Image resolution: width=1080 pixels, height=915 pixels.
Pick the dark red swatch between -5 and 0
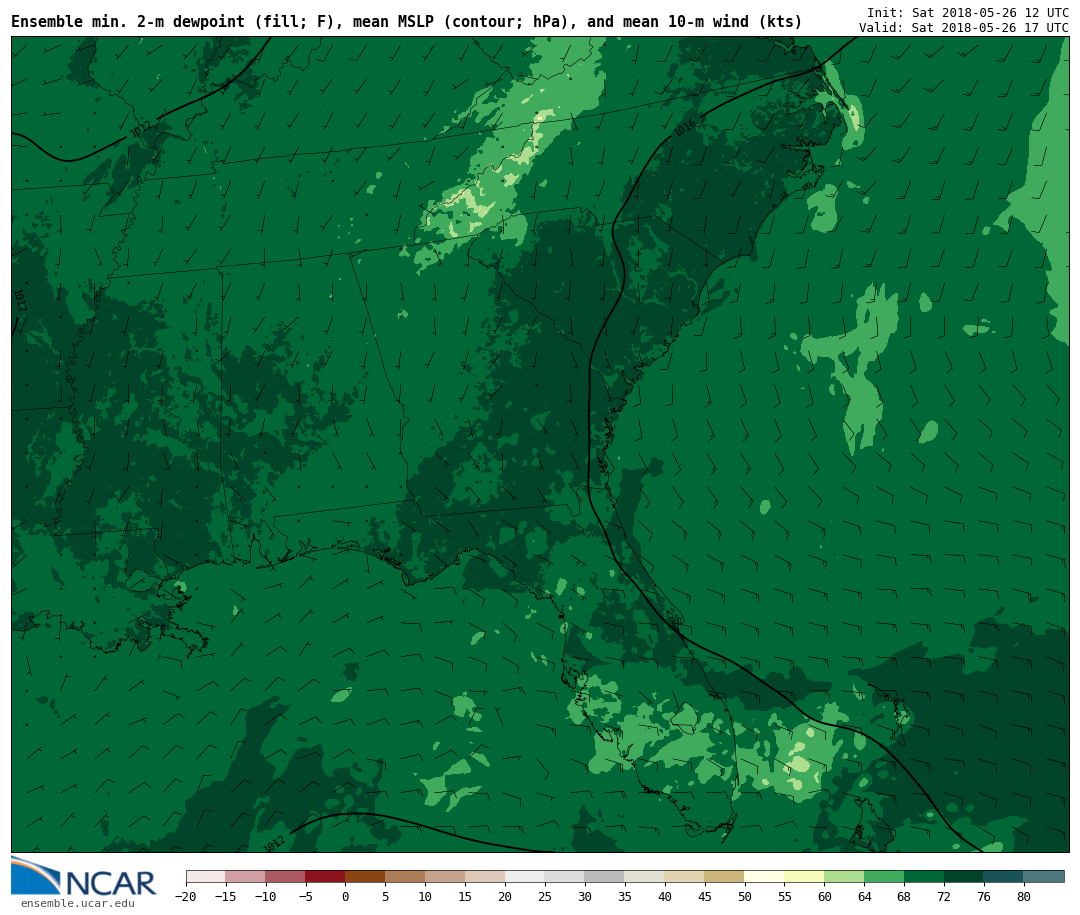tap(325, 877)
